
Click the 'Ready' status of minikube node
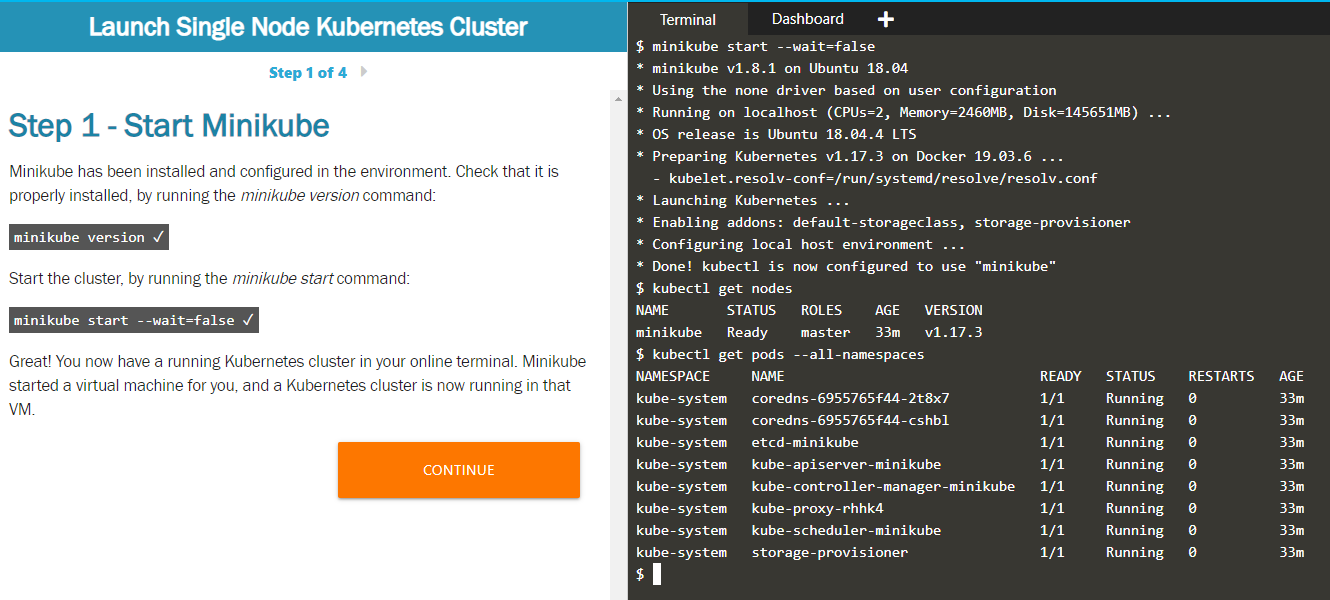(x=747, y=332)
